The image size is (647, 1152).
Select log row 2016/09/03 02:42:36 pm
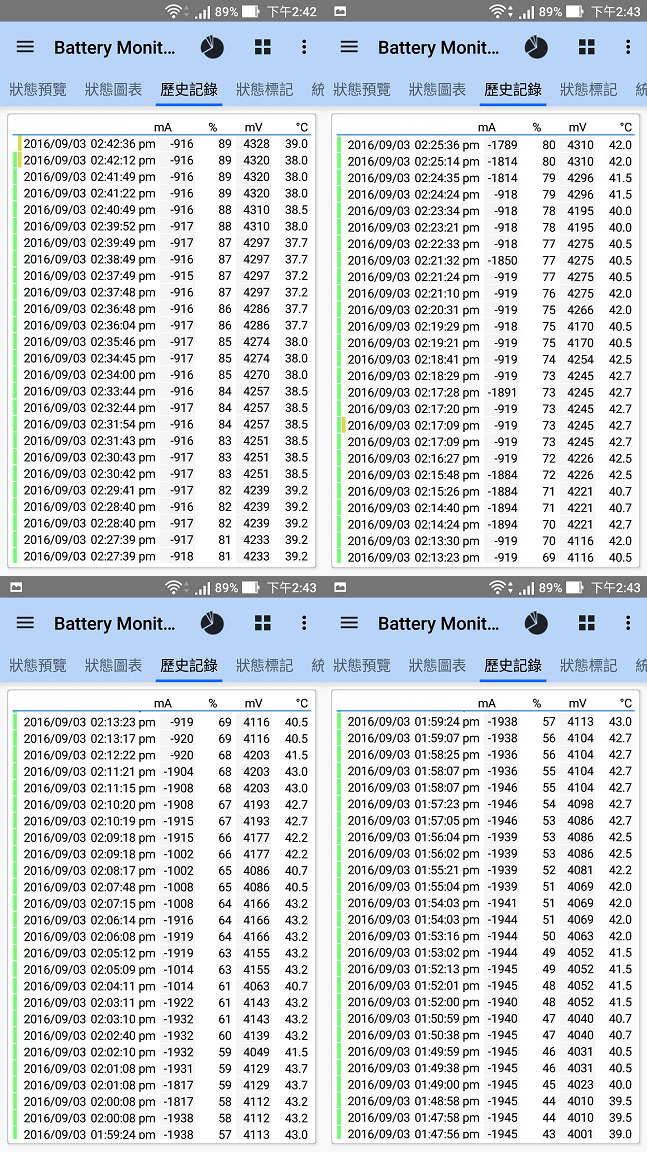click(x=162, y=143)
